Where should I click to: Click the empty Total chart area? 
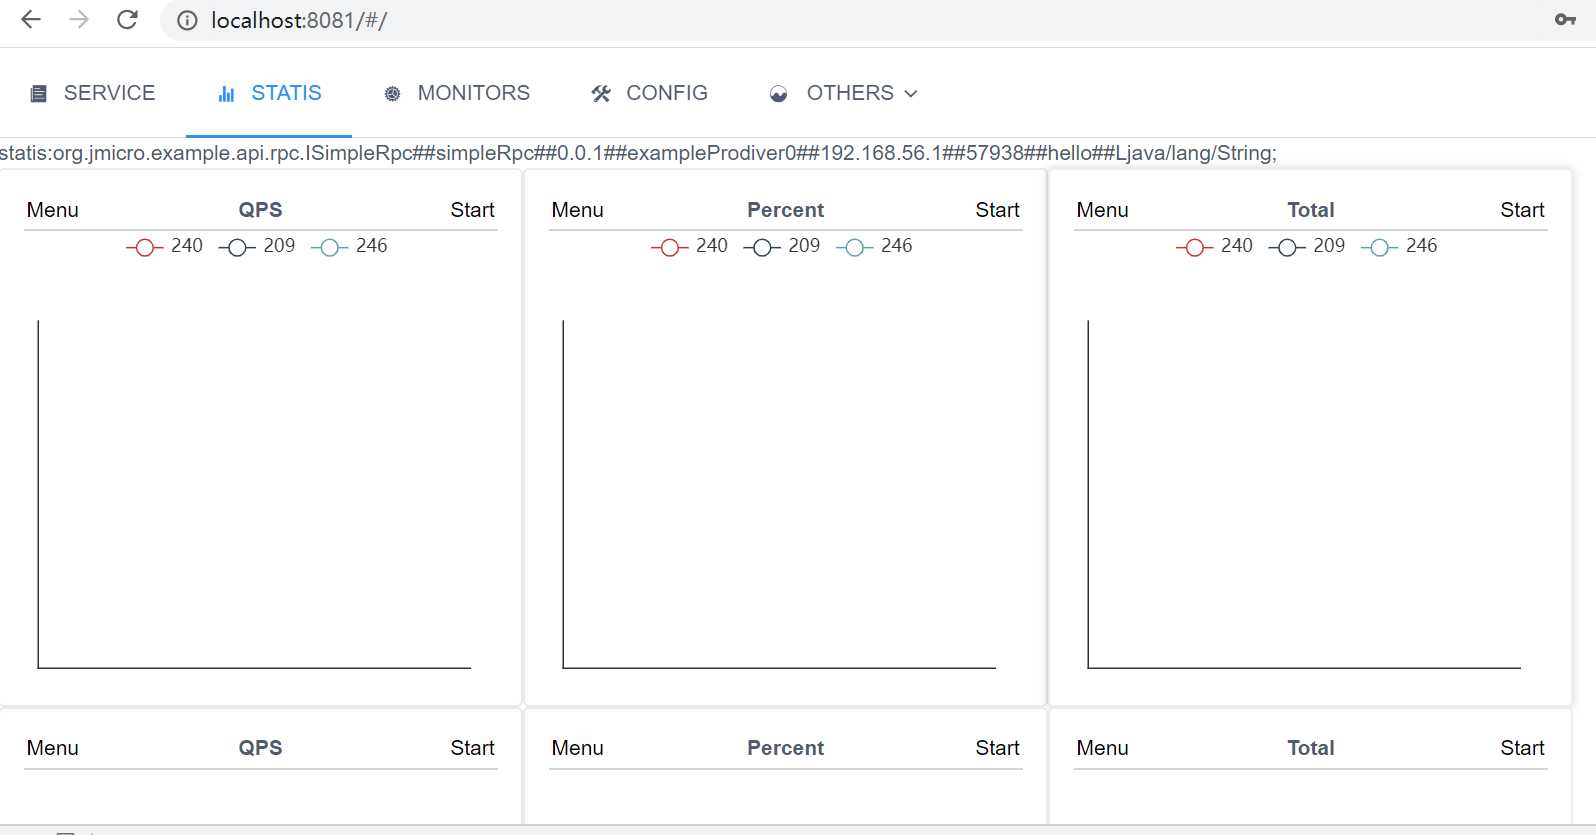[x=1304, y=494]
